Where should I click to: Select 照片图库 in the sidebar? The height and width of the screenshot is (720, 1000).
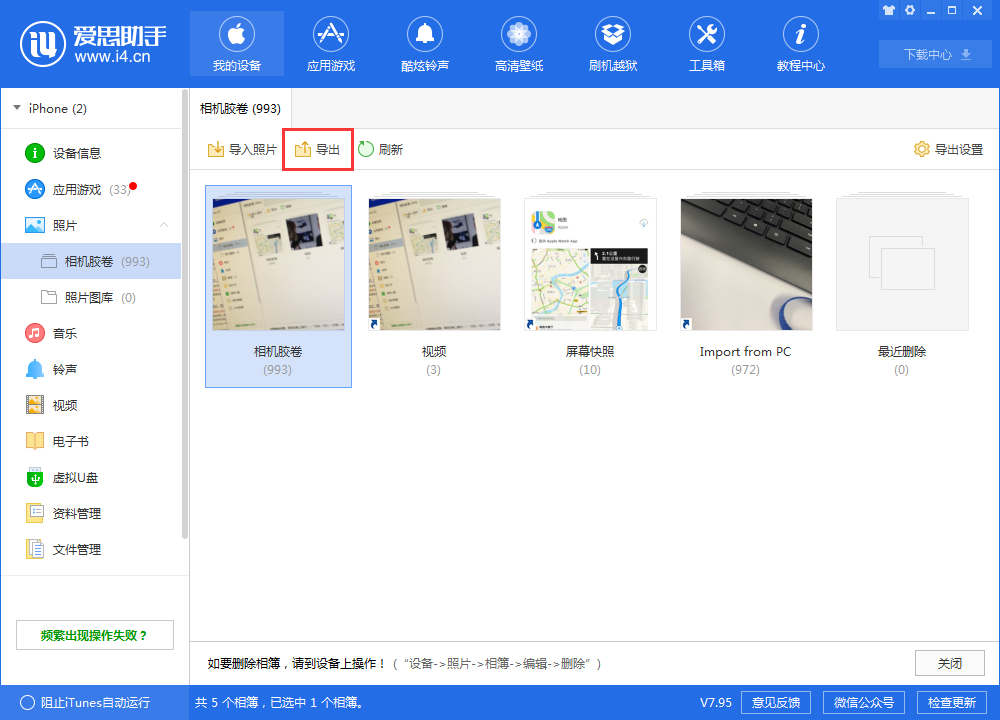[x=90, y=296]
